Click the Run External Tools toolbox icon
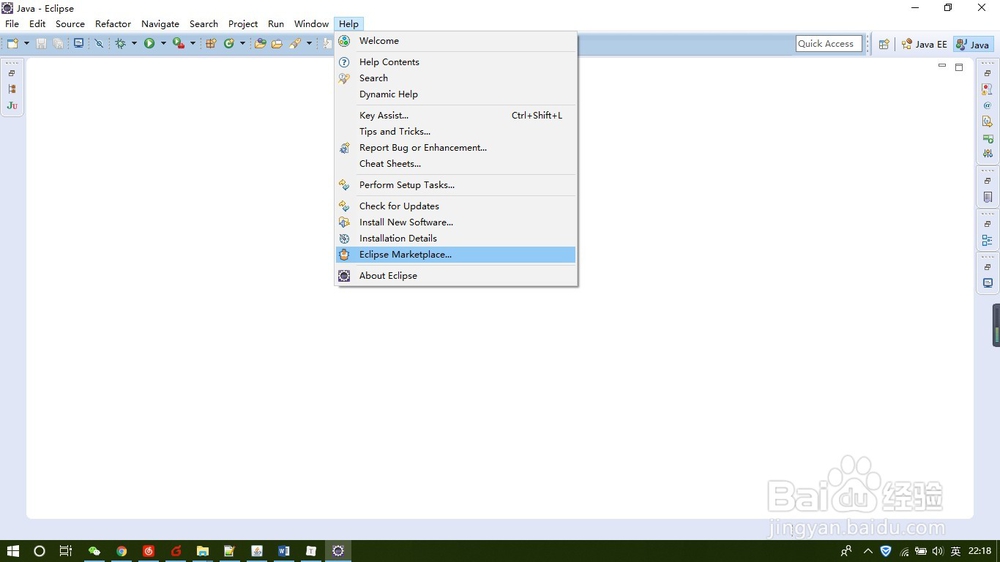Screen dimensions: 1000x562 click(179, 43)
